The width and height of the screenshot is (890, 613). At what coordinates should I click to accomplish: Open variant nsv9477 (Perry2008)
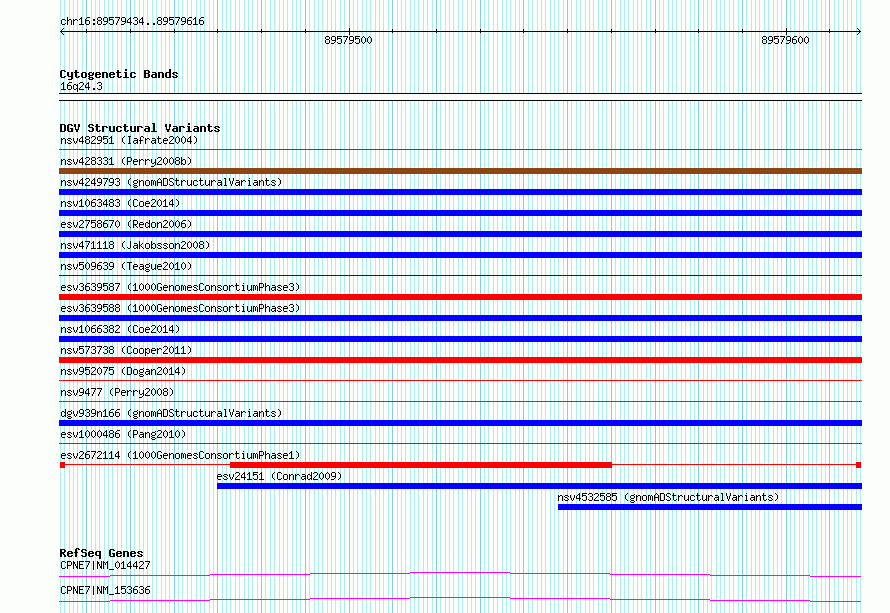117,392
